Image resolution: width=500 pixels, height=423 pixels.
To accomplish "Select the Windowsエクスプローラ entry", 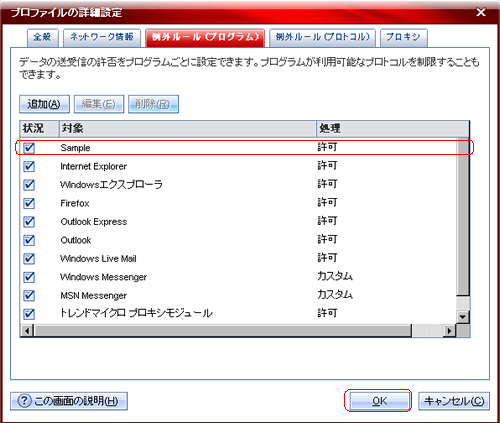I will point(111,185).
